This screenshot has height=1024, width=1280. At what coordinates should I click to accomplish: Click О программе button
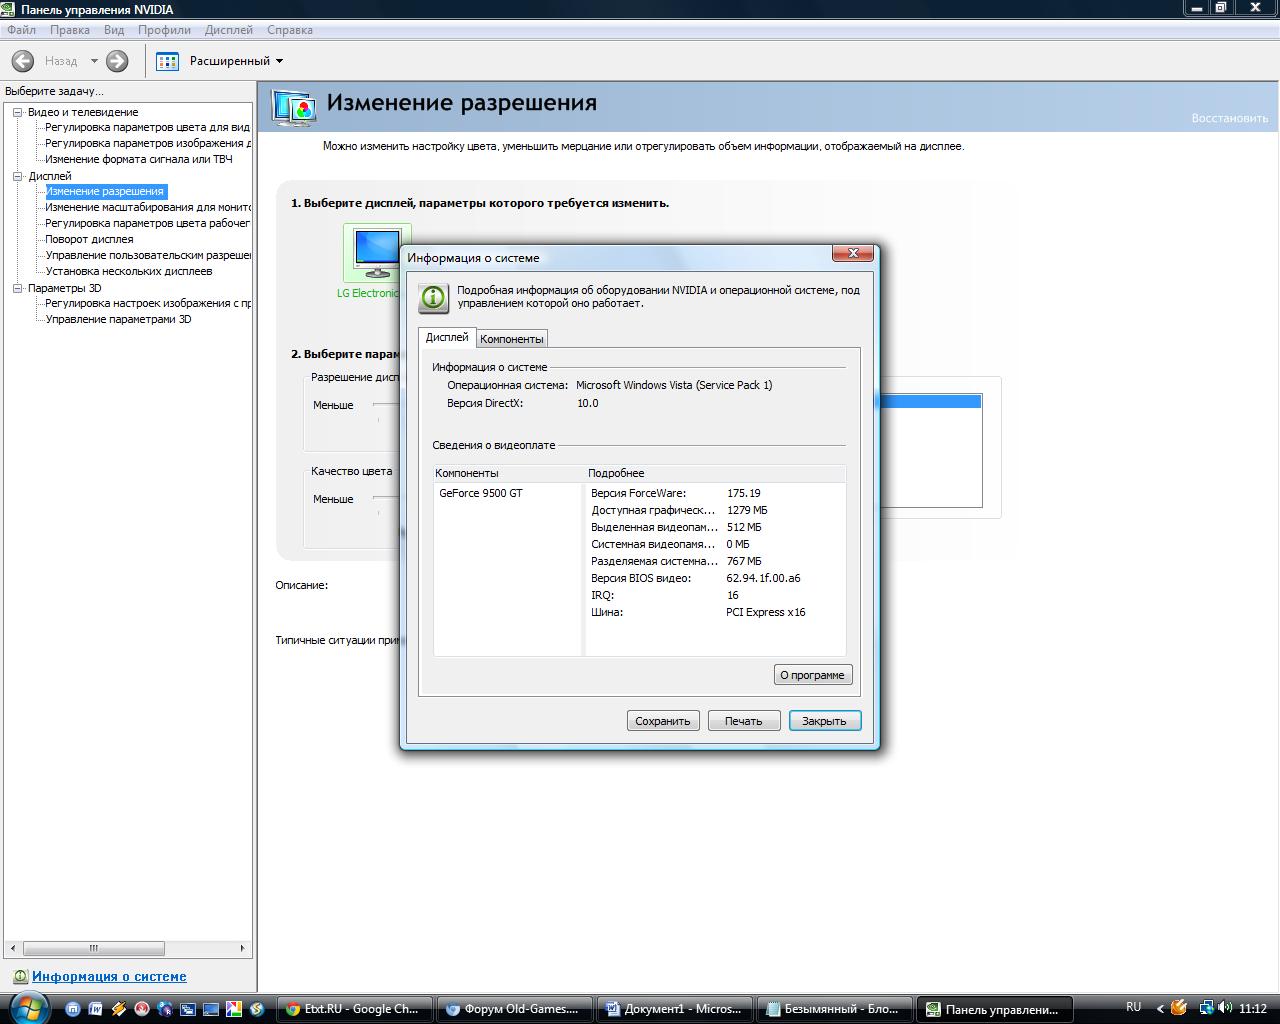pos(813,675)
